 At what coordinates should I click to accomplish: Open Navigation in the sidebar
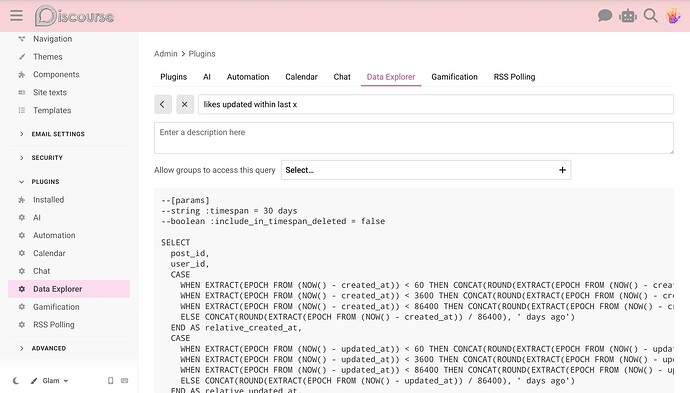(52, 39)
